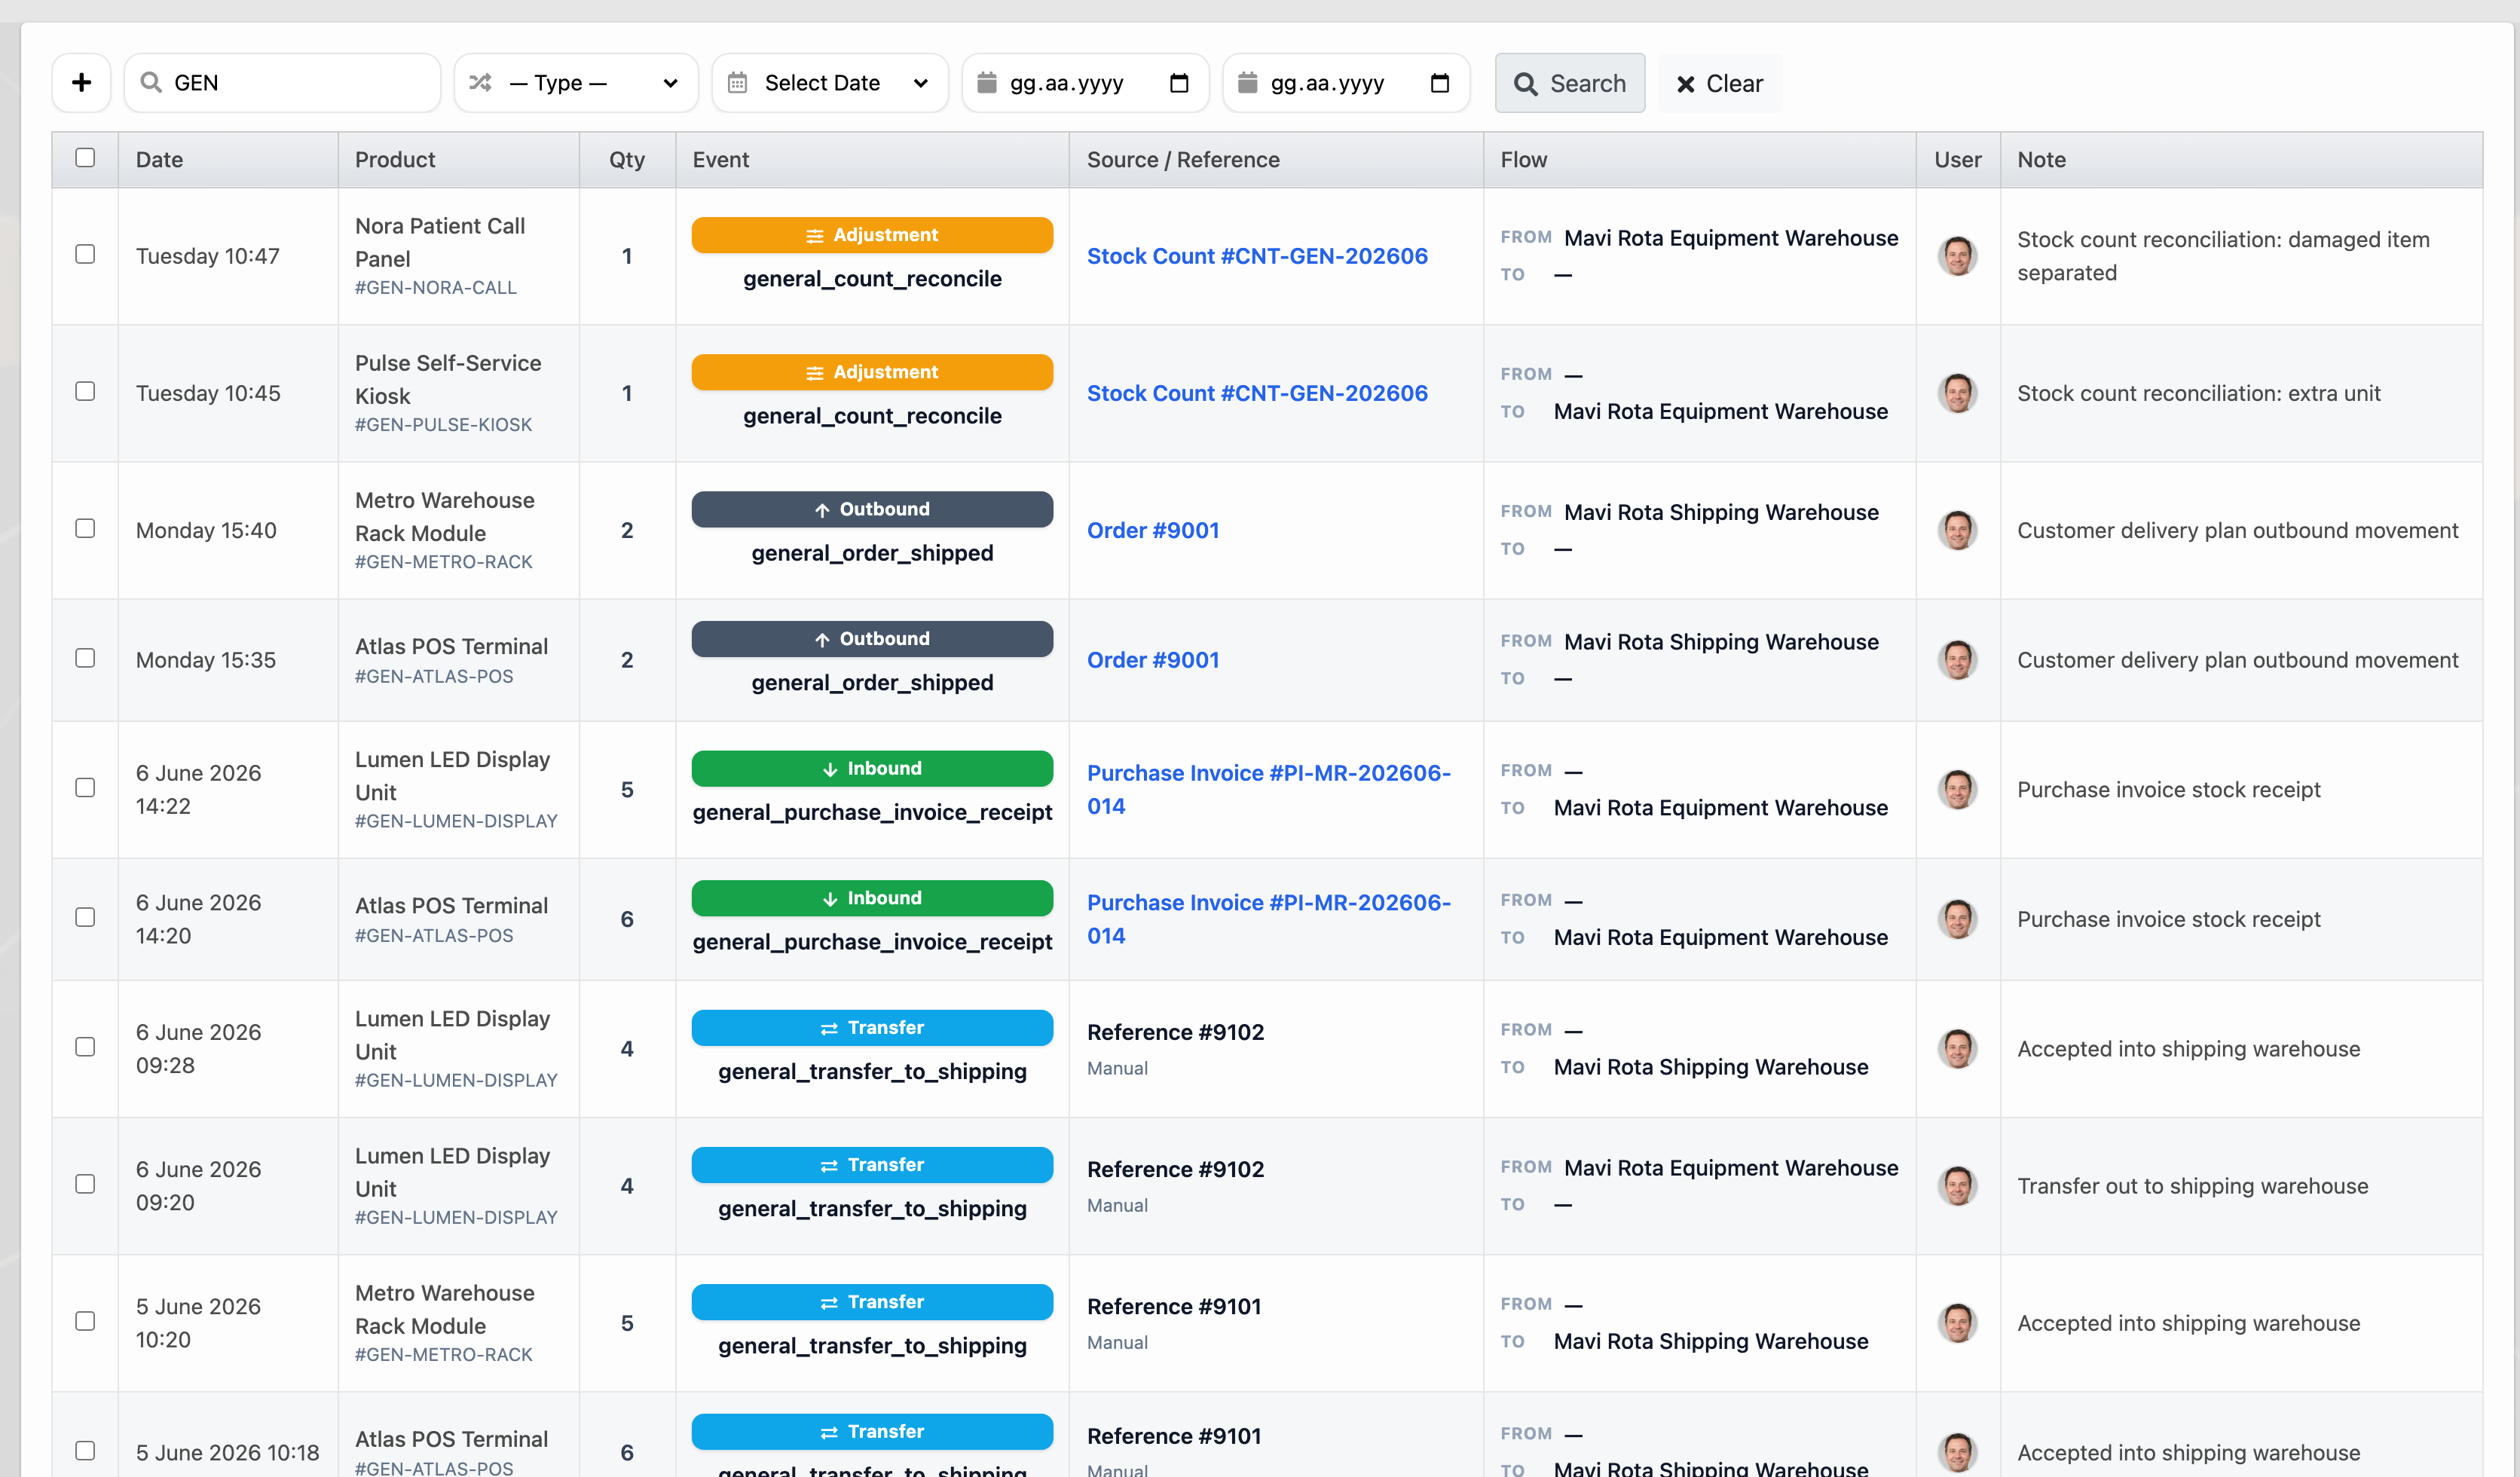Click Reference #9101 in 5 June 10:20 row
The image size is (2520, 1477).
tap(1174, 1306)
